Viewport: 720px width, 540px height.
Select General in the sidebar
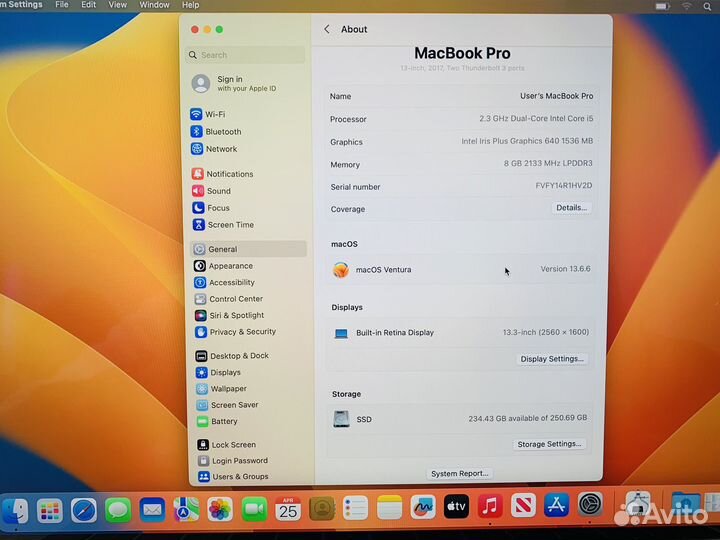click(248, 249)
